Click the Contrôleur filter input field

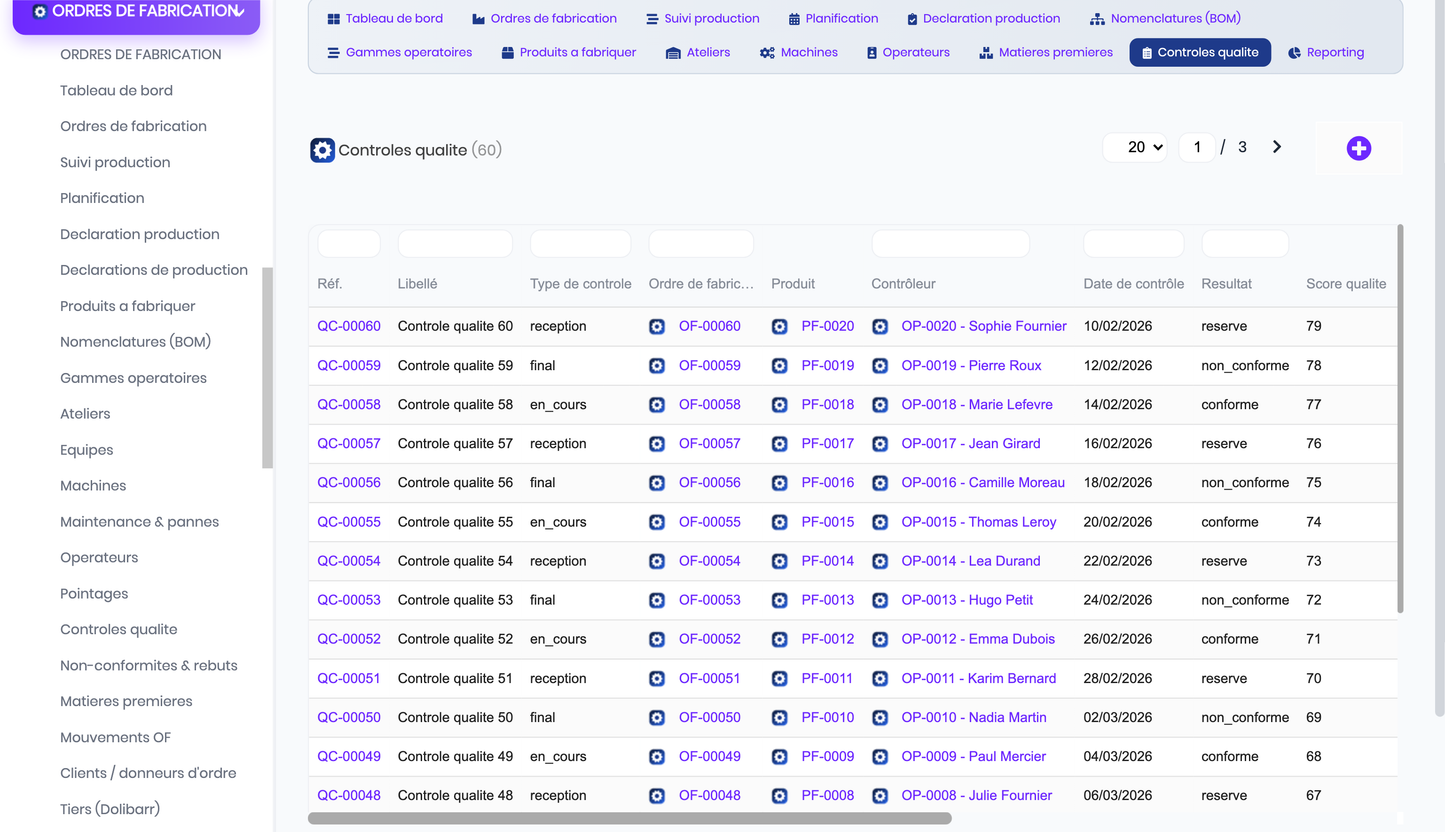tap(951, 244)
